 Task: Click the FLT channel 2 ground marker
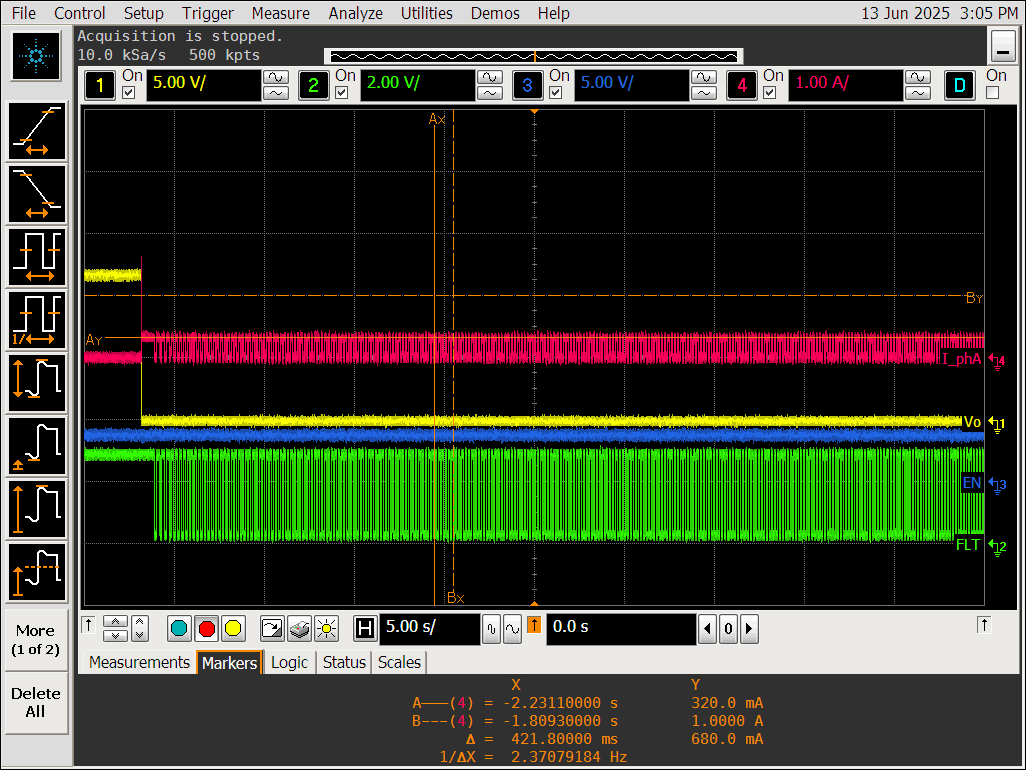(x=997, y=547)
